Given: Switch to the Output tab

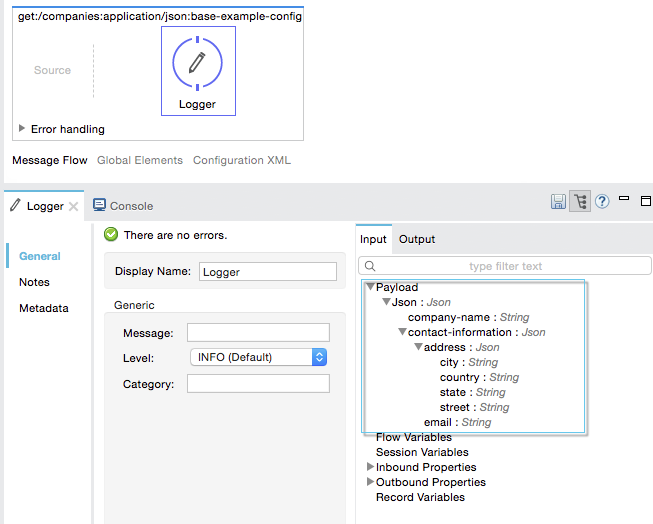Looking at the screenshot, I should (417, 239).
